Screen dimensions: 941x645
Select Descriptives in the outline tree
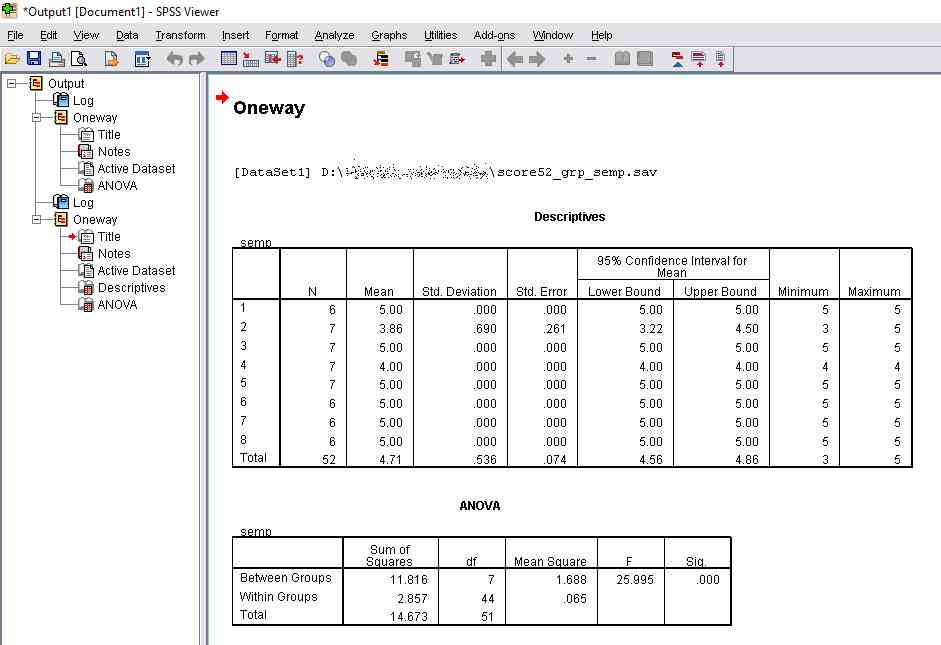point(131,288)
